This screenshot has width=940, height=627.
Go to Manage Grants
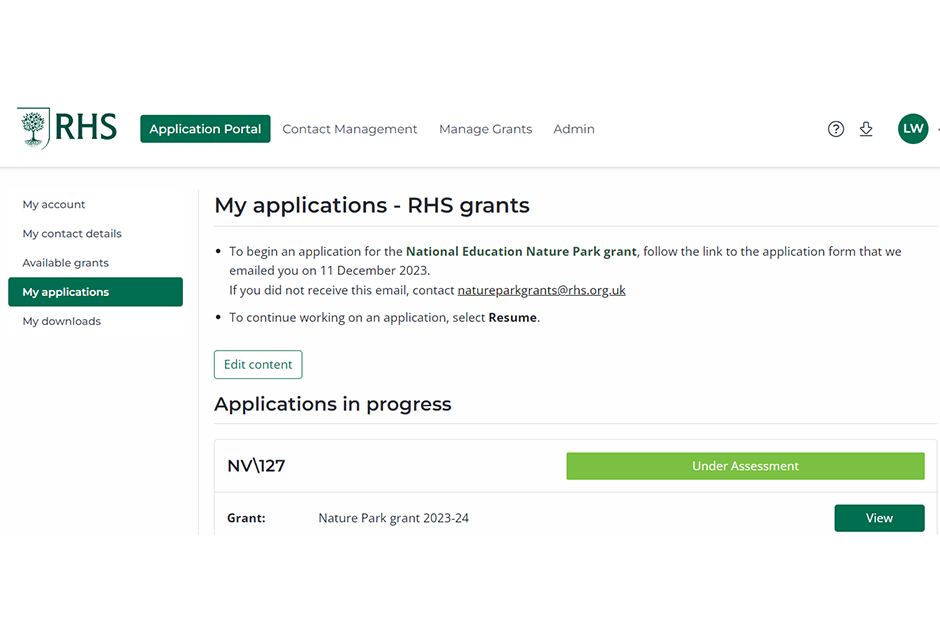click(x=485, y=129)
